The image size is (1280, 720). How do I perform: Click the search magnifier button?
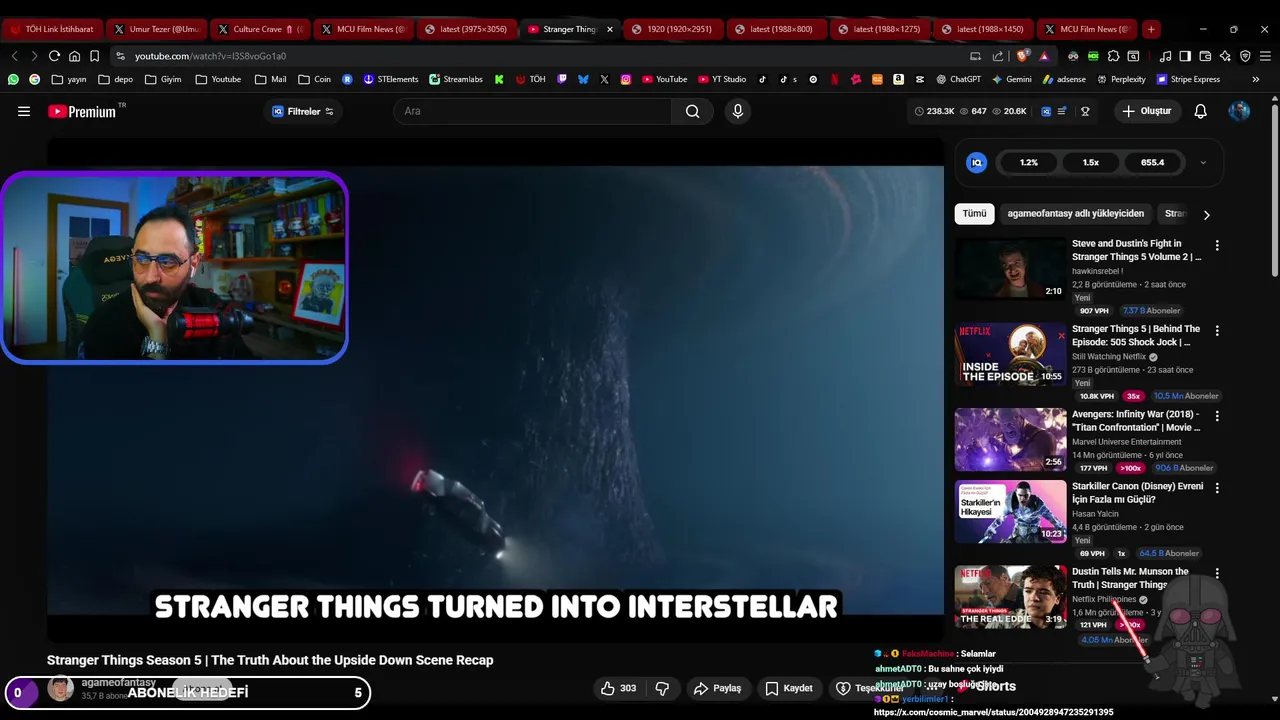(x=692, y=111)
